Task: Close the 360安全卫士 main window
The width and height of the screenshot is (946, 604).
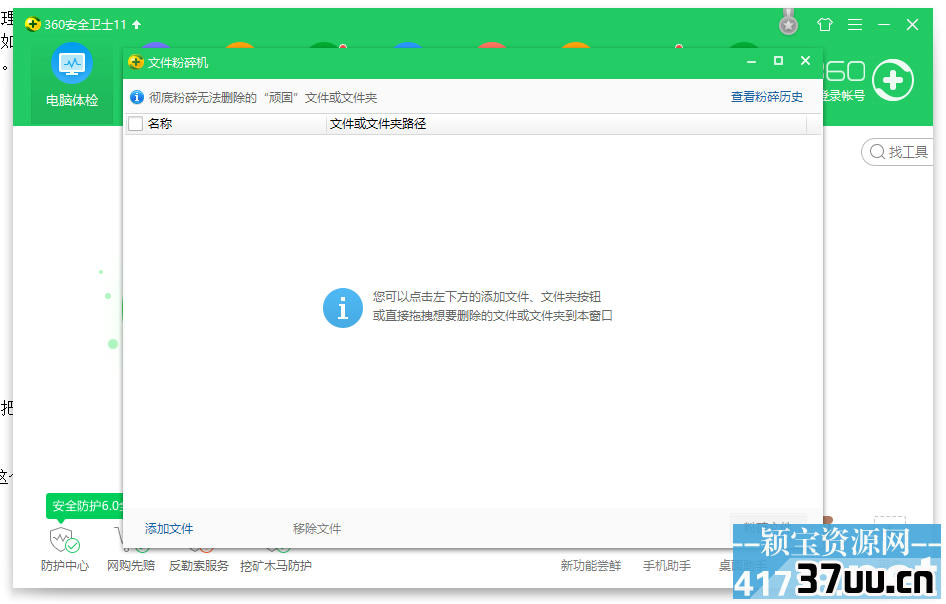Action: [x=912, y=25]
